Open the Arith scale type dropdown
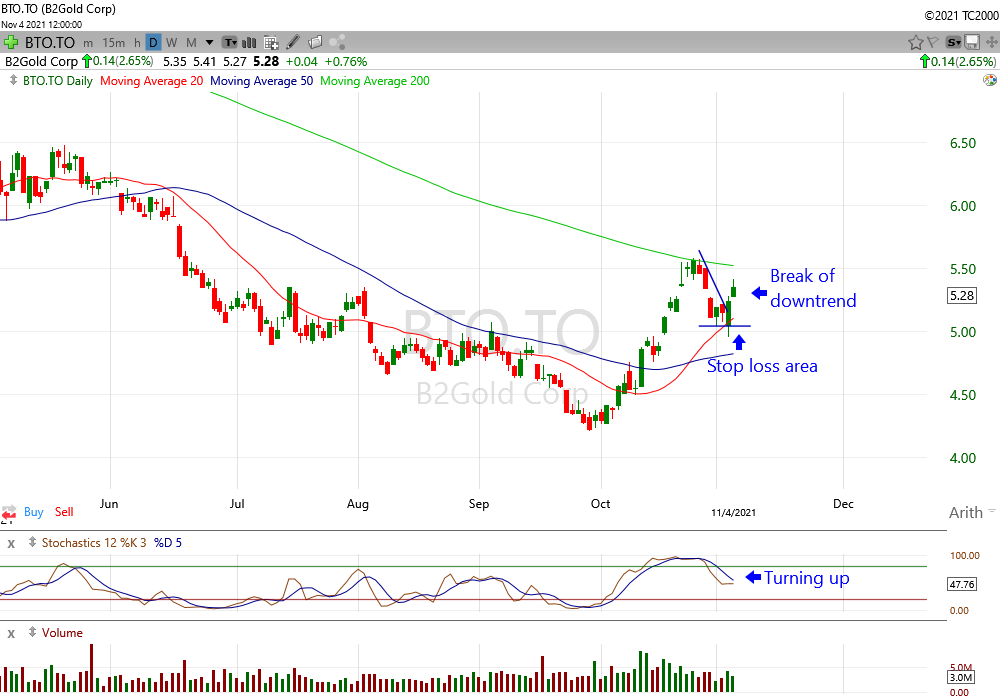This screenshot has width=1000, height=700. tap(971, 513)
